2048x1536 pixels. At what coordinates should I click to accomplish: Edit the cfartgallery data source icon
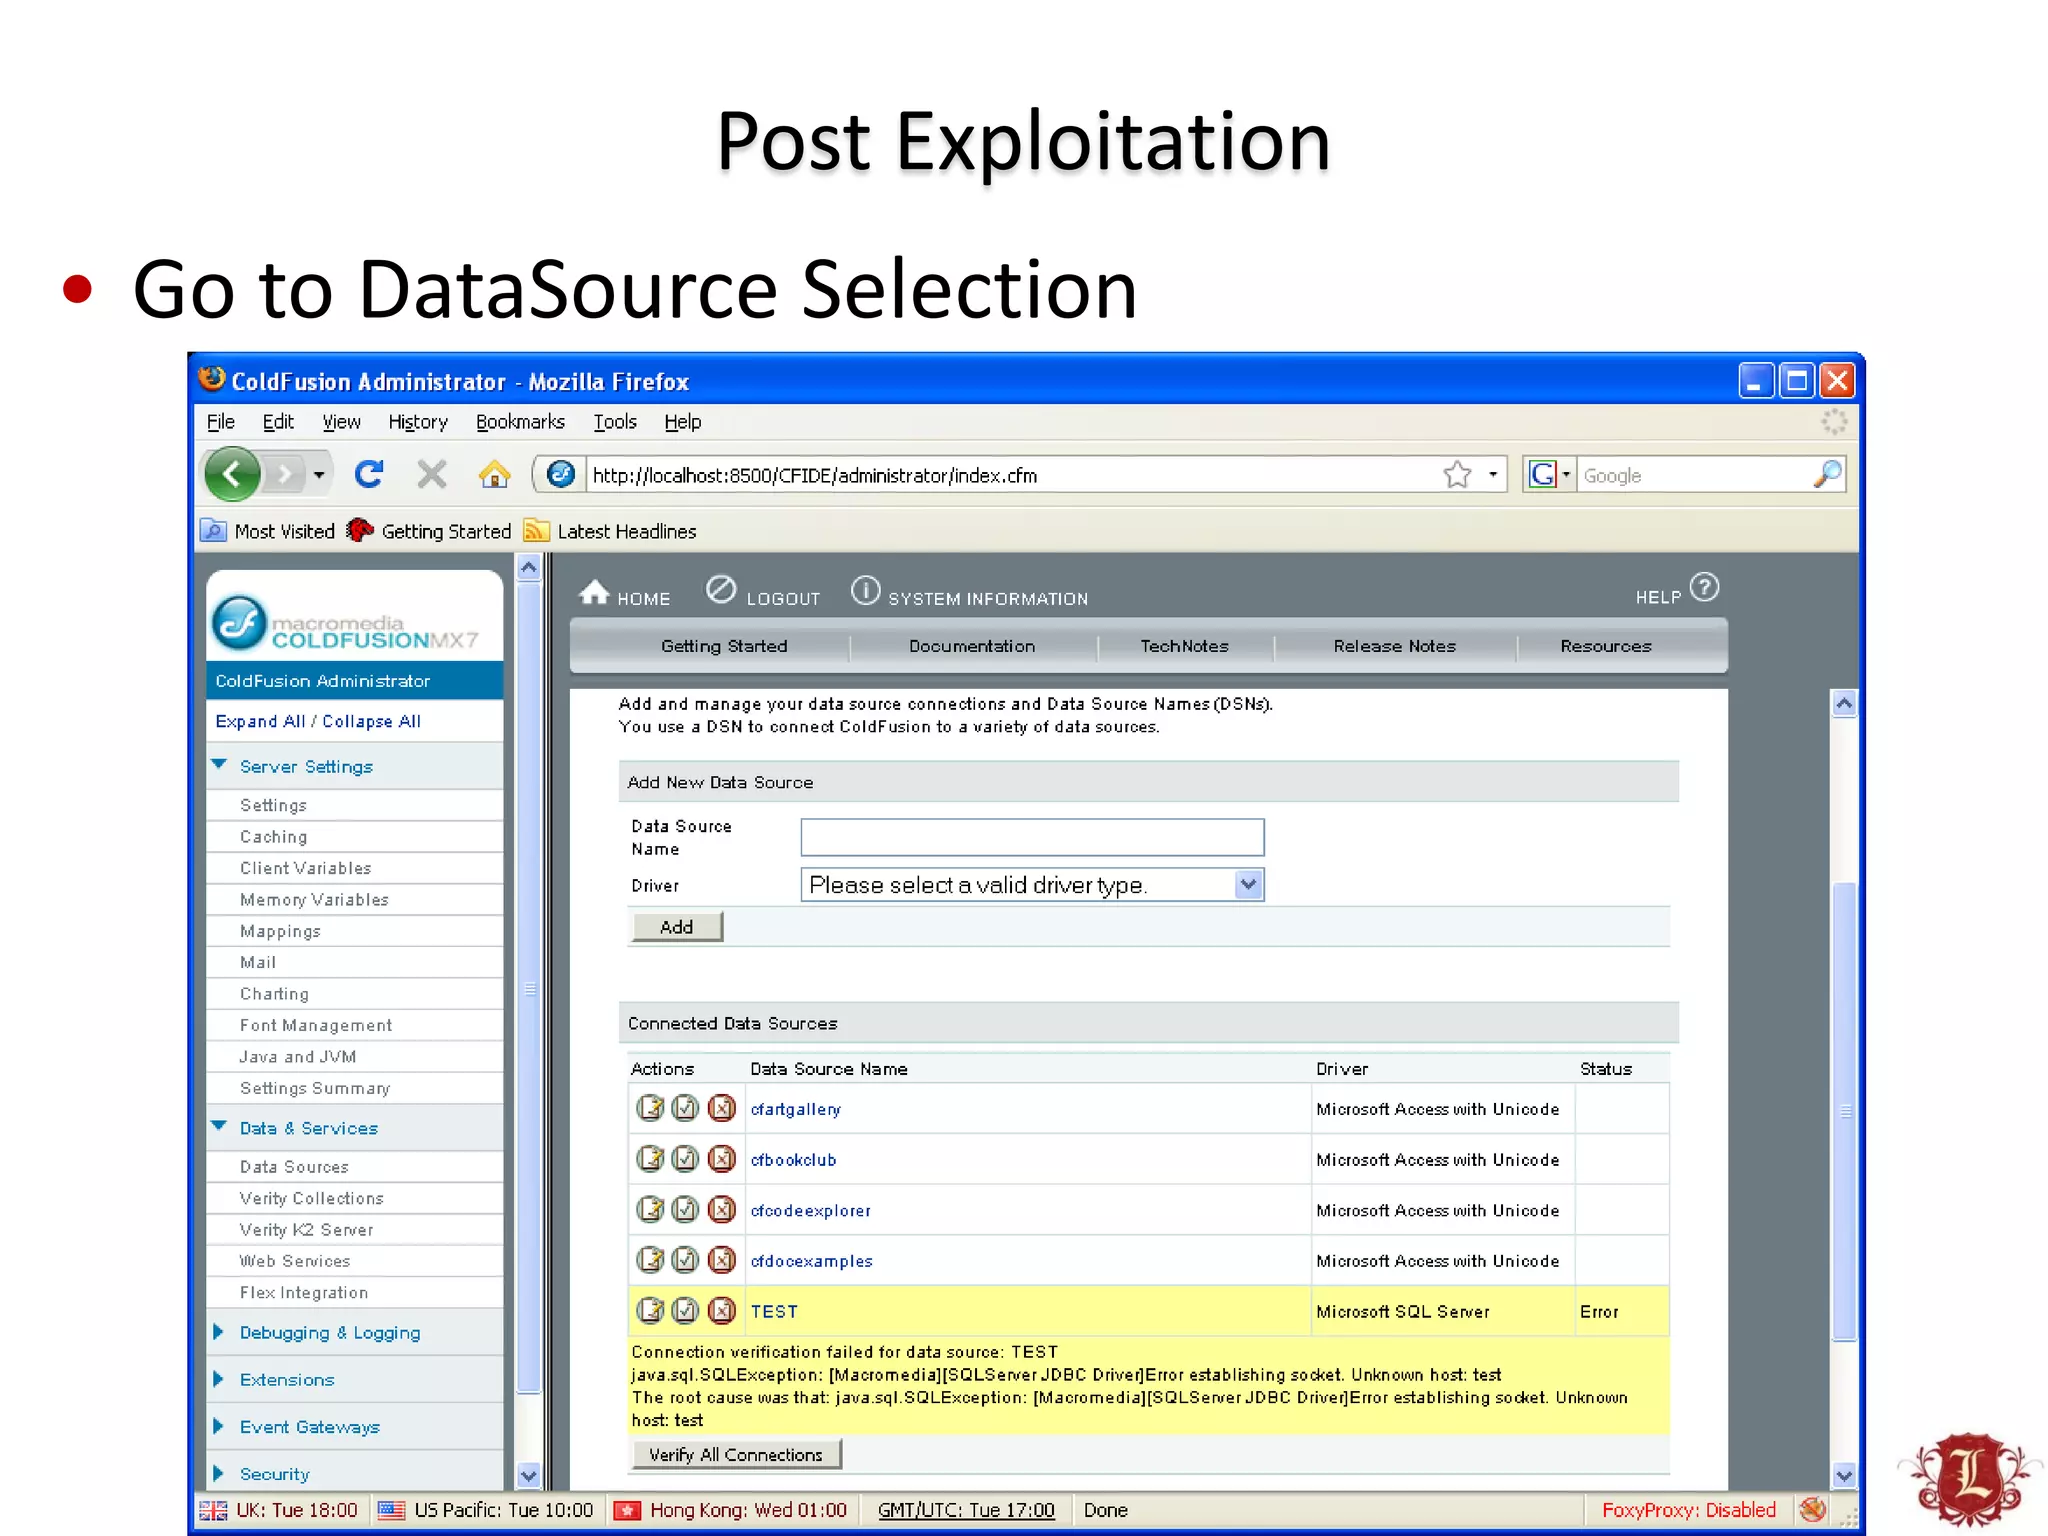click(650, 1108)
